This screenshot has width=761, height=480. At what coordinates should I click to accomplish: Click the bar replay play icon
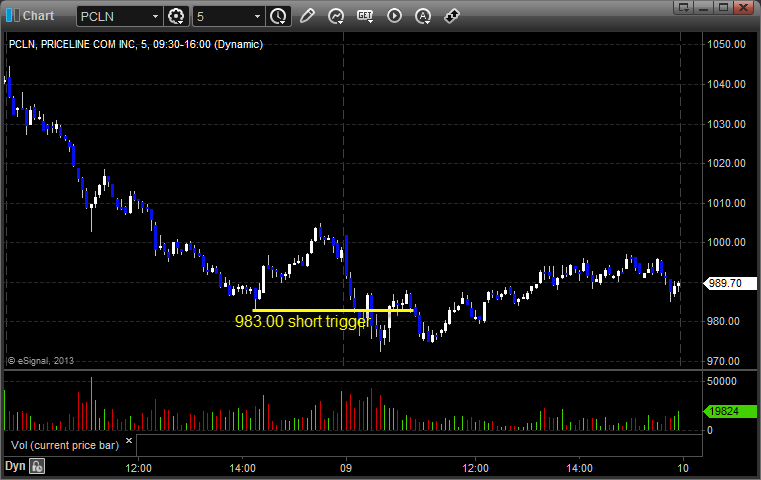pos(394,16)
